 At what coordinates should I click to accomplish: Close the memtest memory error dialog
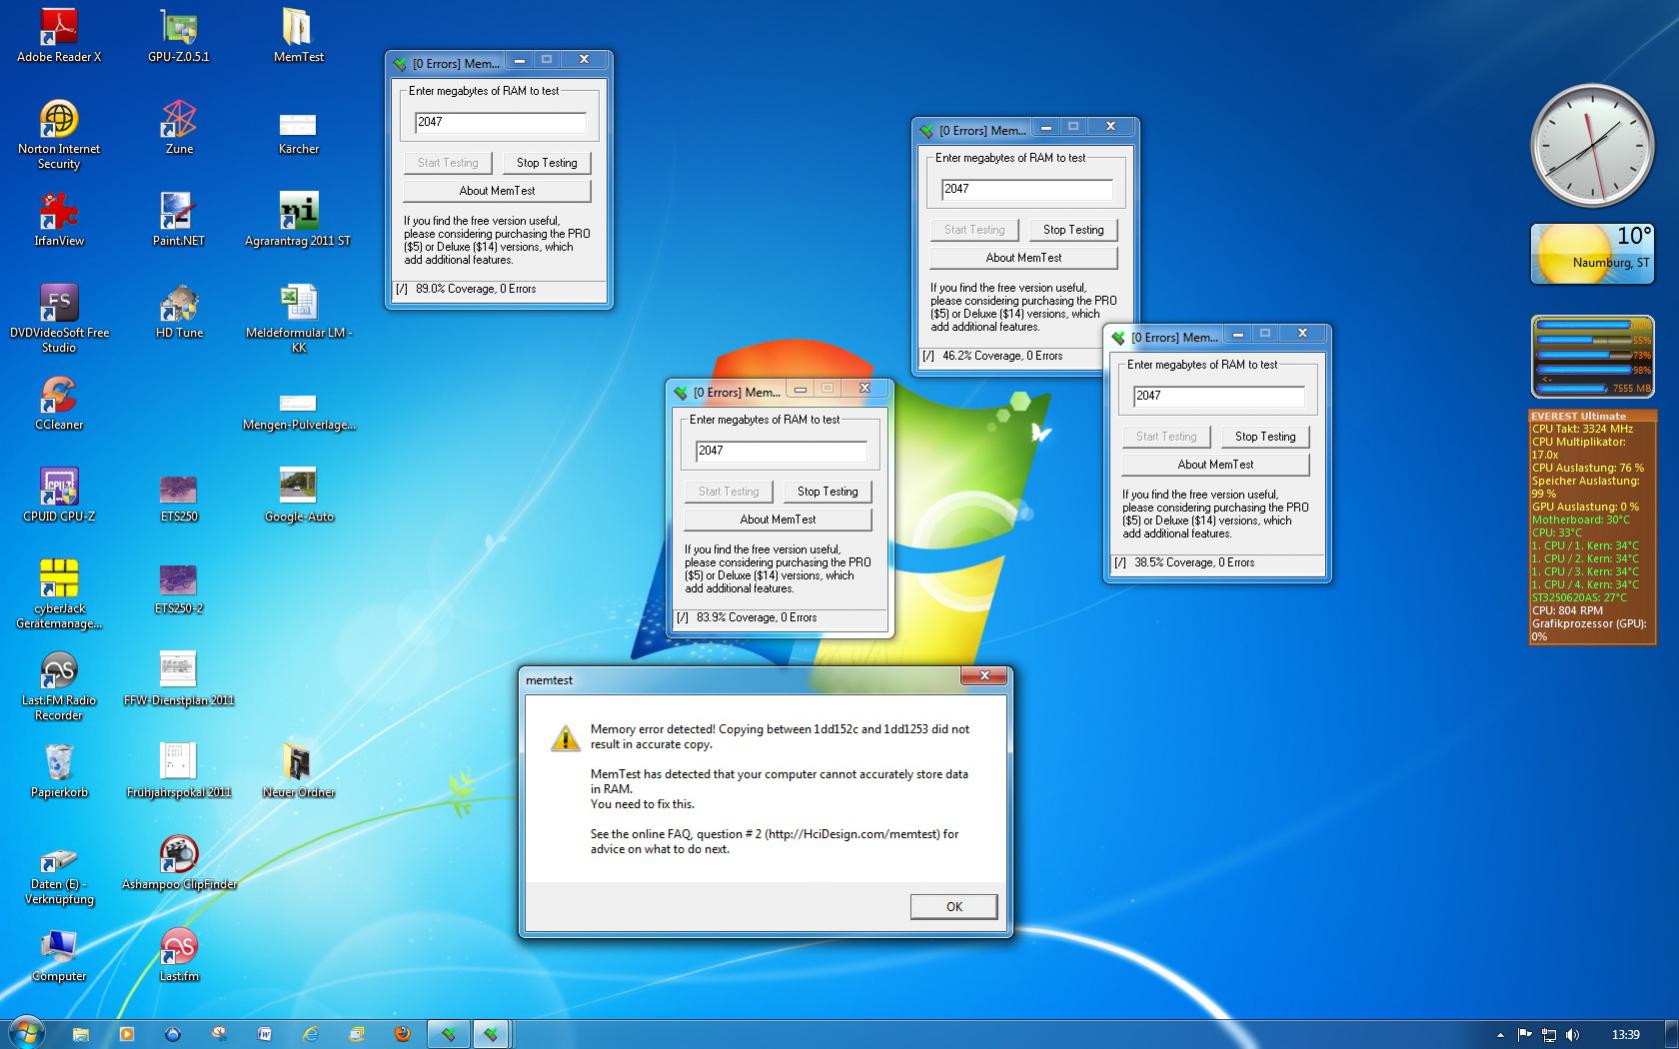click(984, 676)
